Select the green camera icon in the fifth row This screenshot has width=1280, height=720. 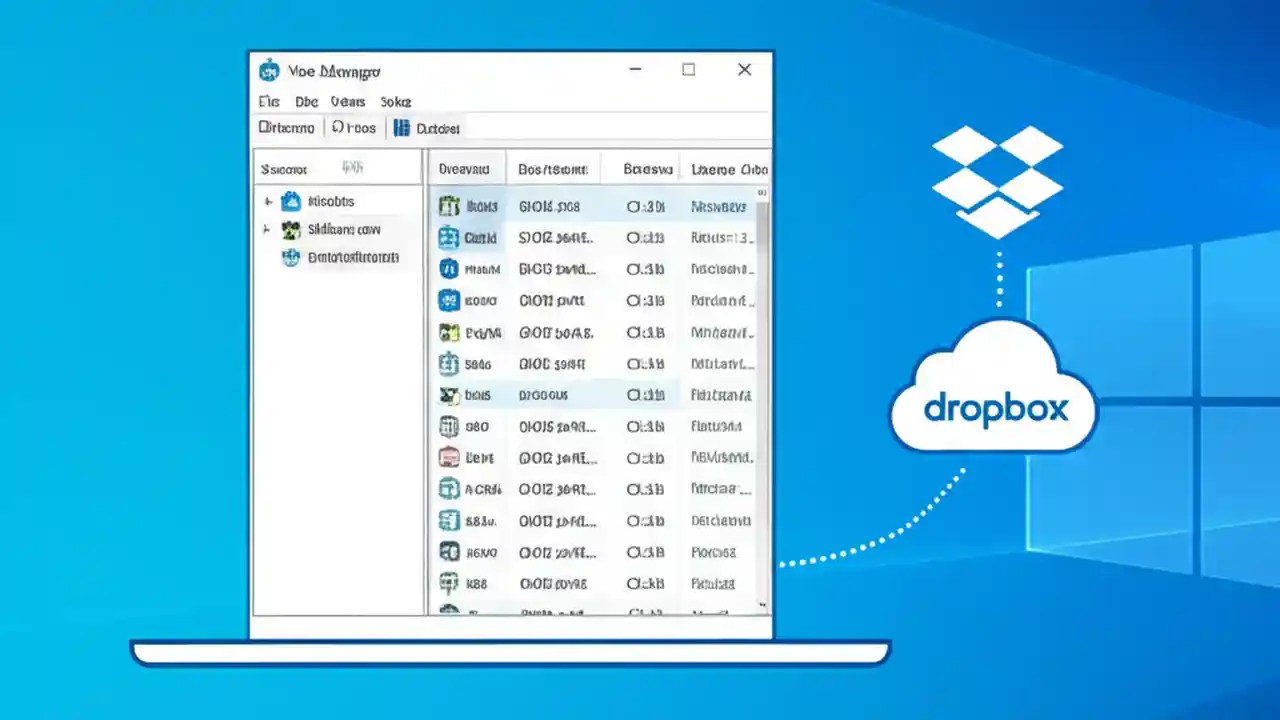450,332
